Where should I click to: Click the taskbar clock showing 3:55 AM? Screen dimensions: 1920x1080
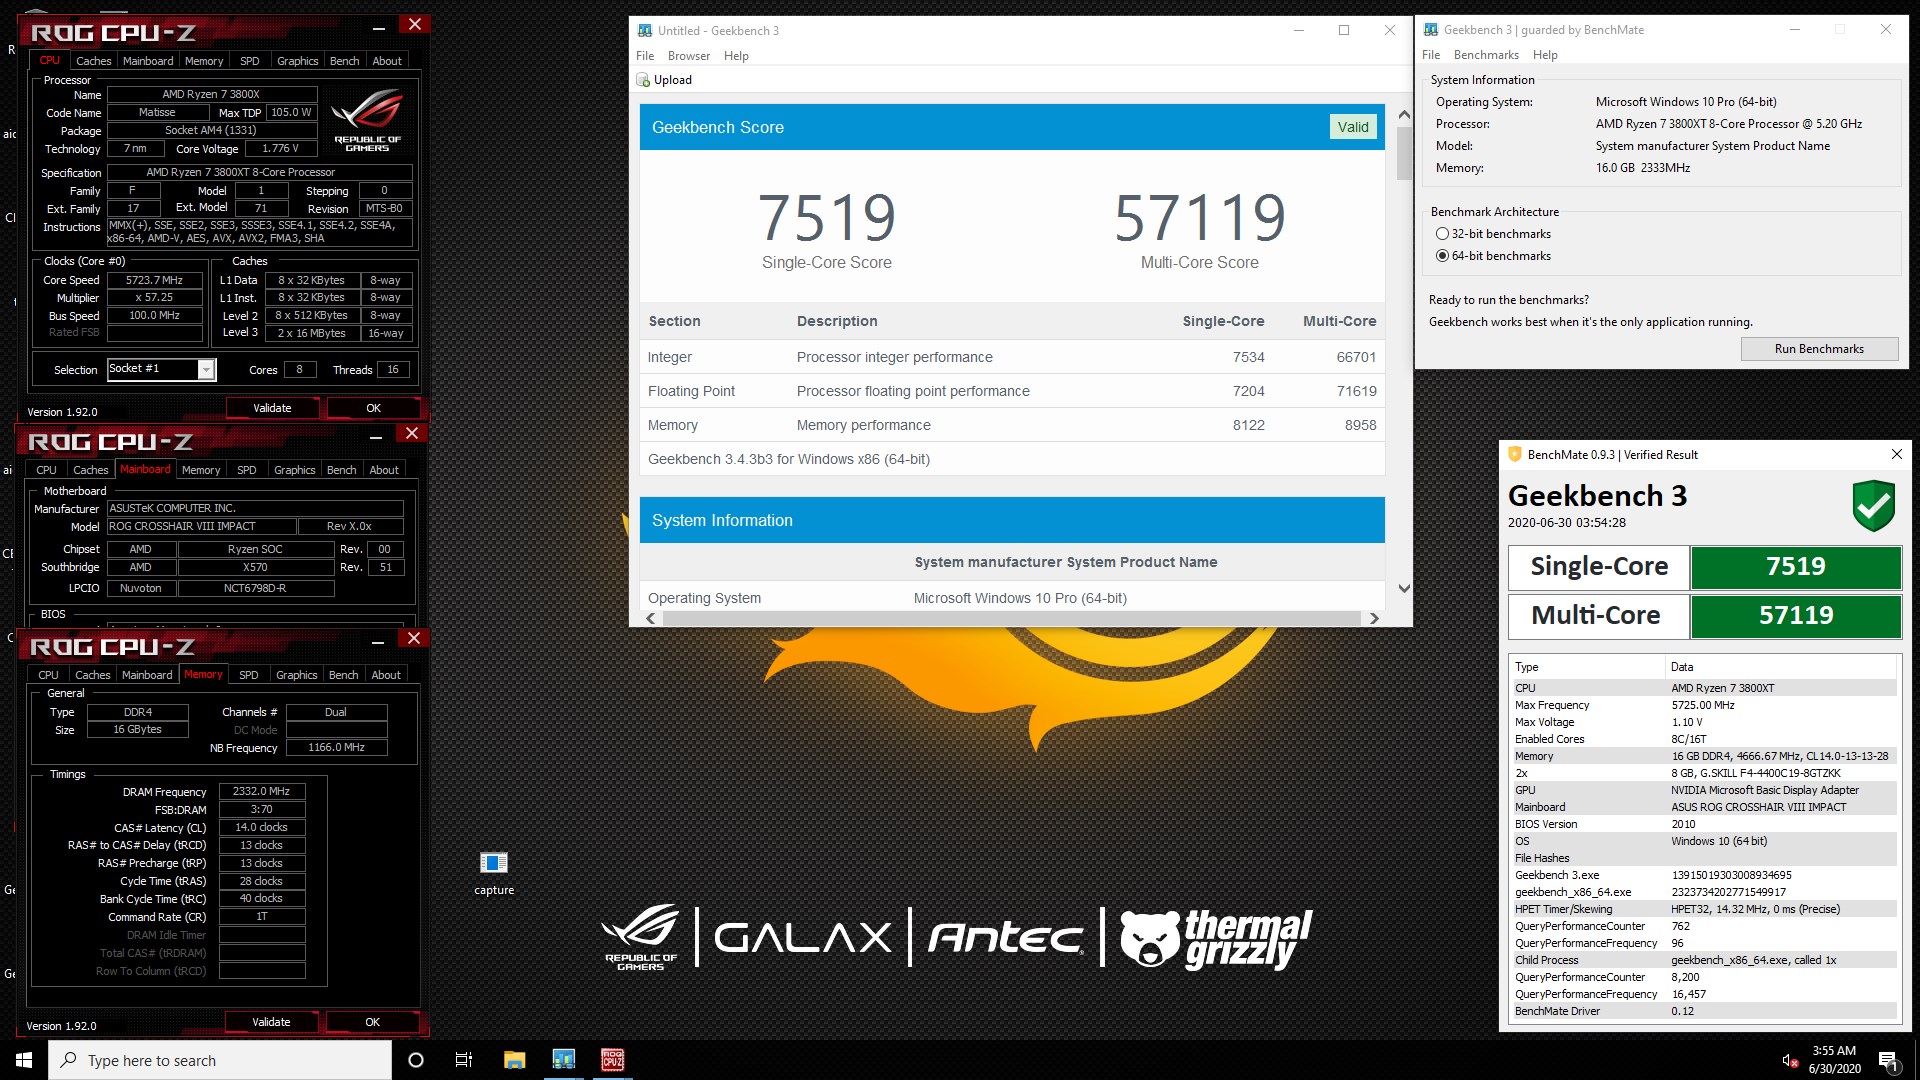coord(1834,1060)
